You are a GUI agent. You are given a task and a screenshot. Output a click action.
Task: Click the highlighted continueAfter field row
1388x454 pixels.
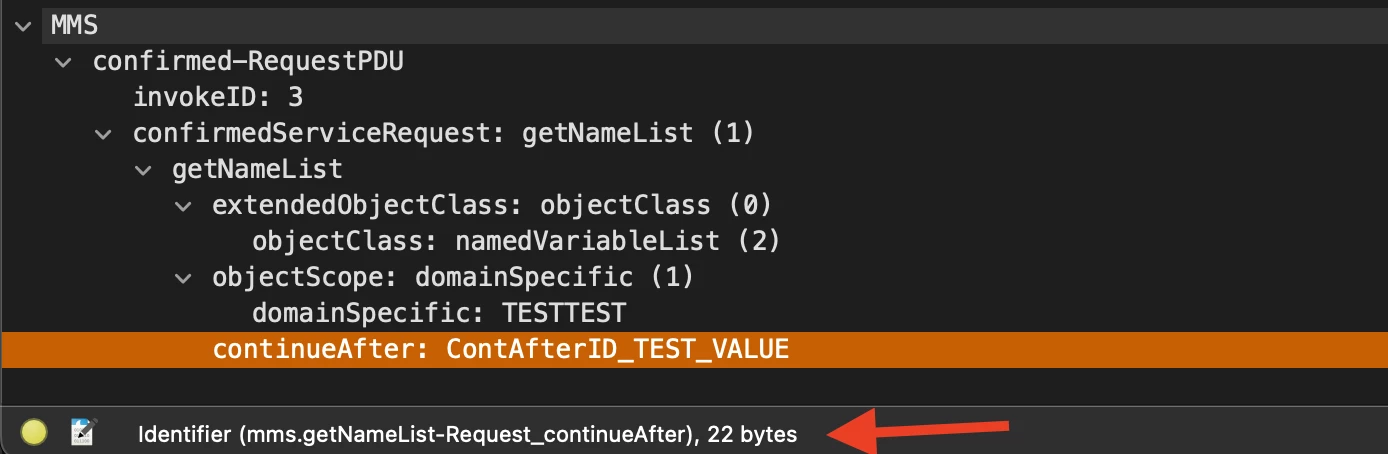(501, 349)
